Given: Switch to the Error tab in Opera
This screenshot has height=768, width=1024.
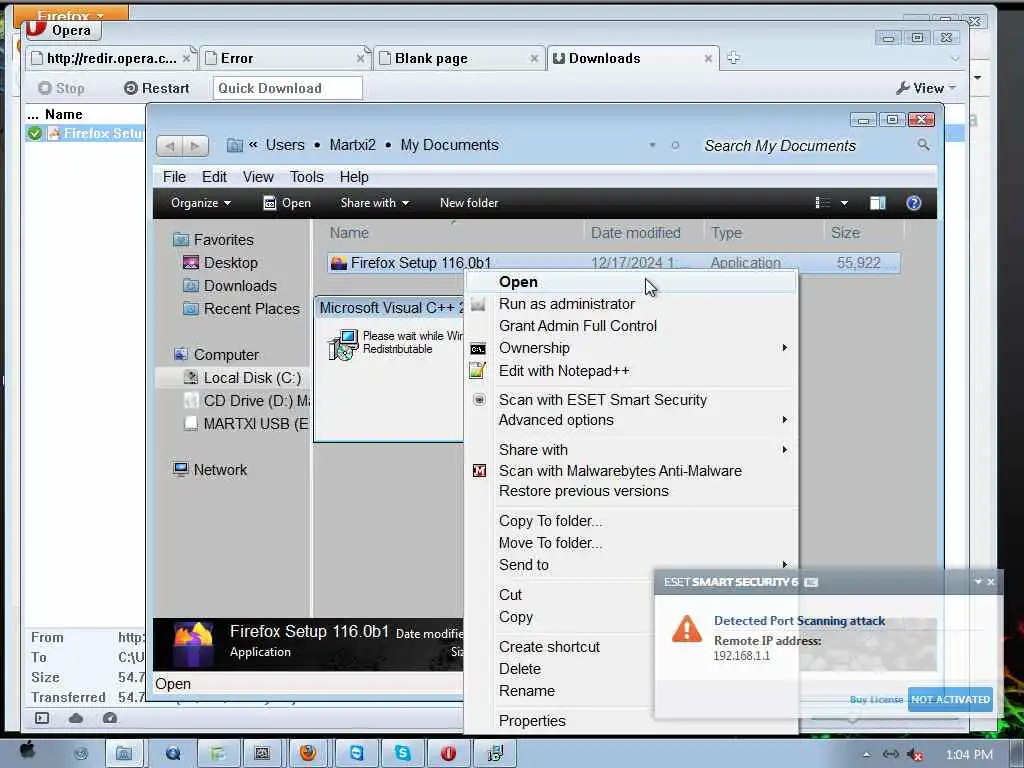Looking at the screenshot, I should point(285,58).
